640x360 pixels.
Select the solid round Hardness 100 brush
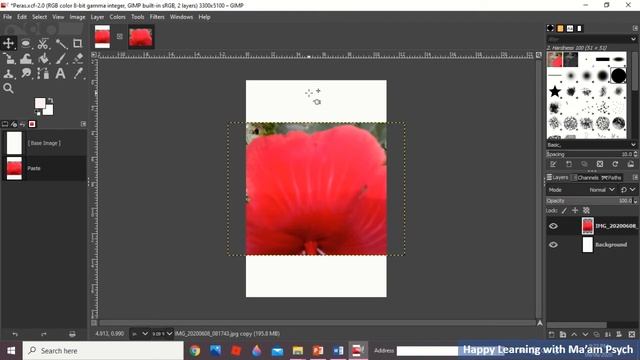(x=618, y=76)
